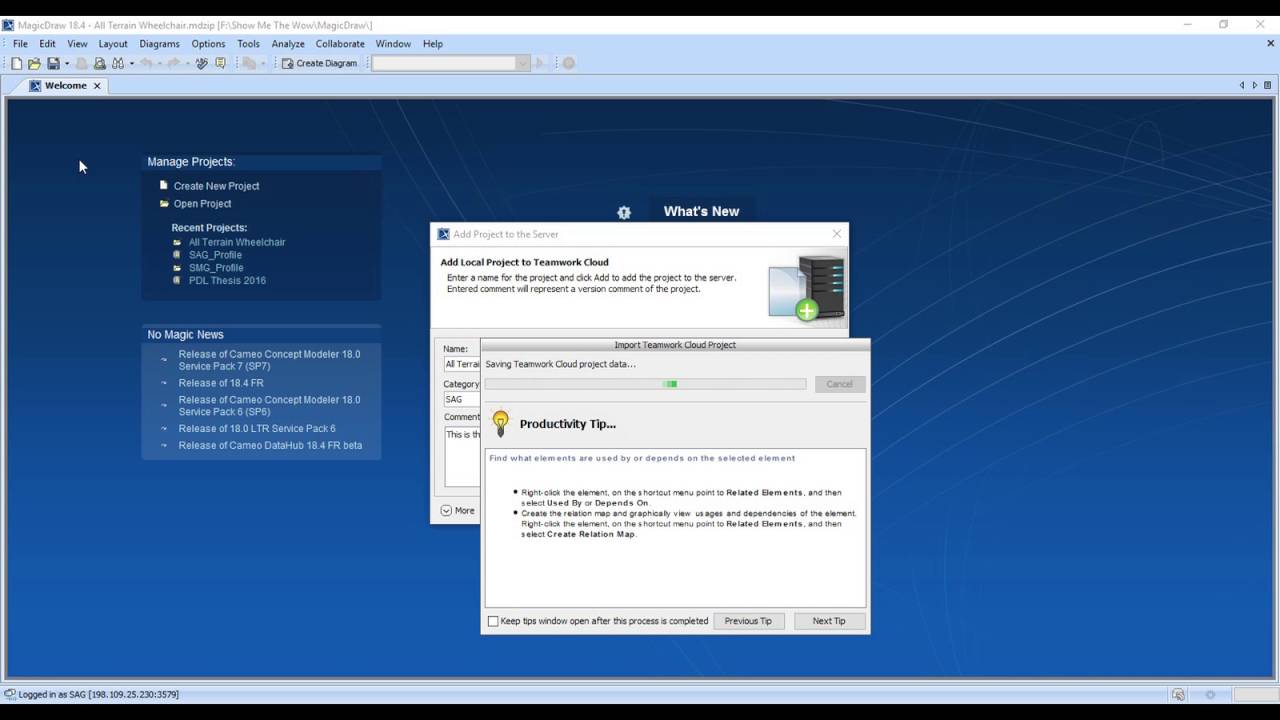Click the Create Diagram toolbar button
1280x720 pixels.
[x=320, y=63]
